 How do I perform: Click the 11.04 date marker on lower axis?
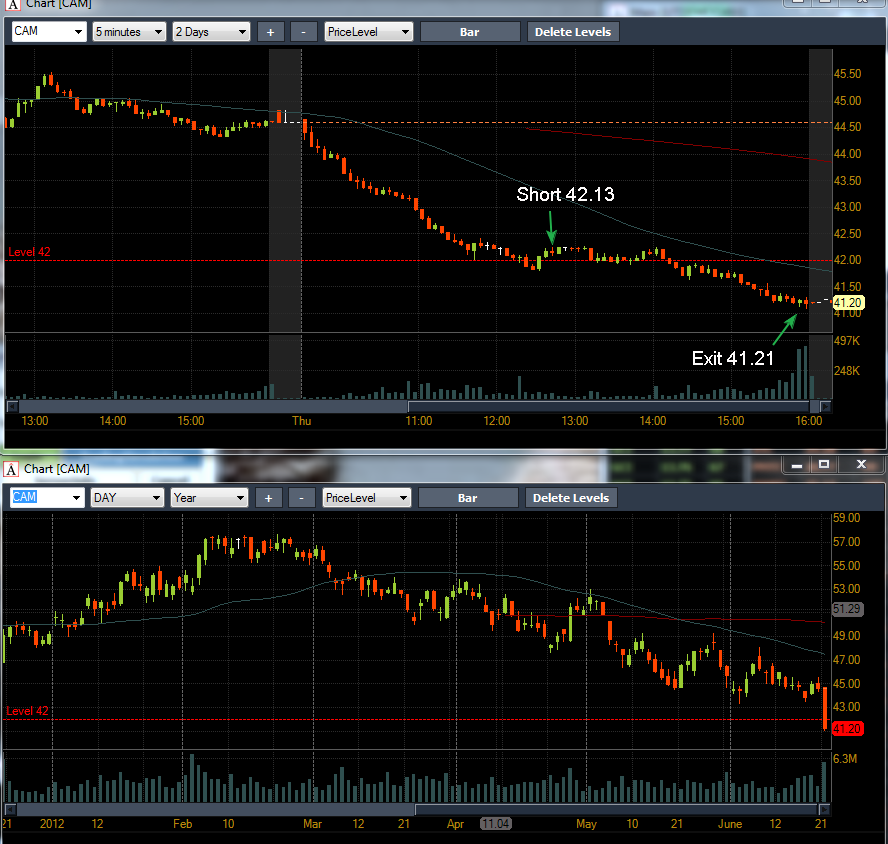point(496,824)
